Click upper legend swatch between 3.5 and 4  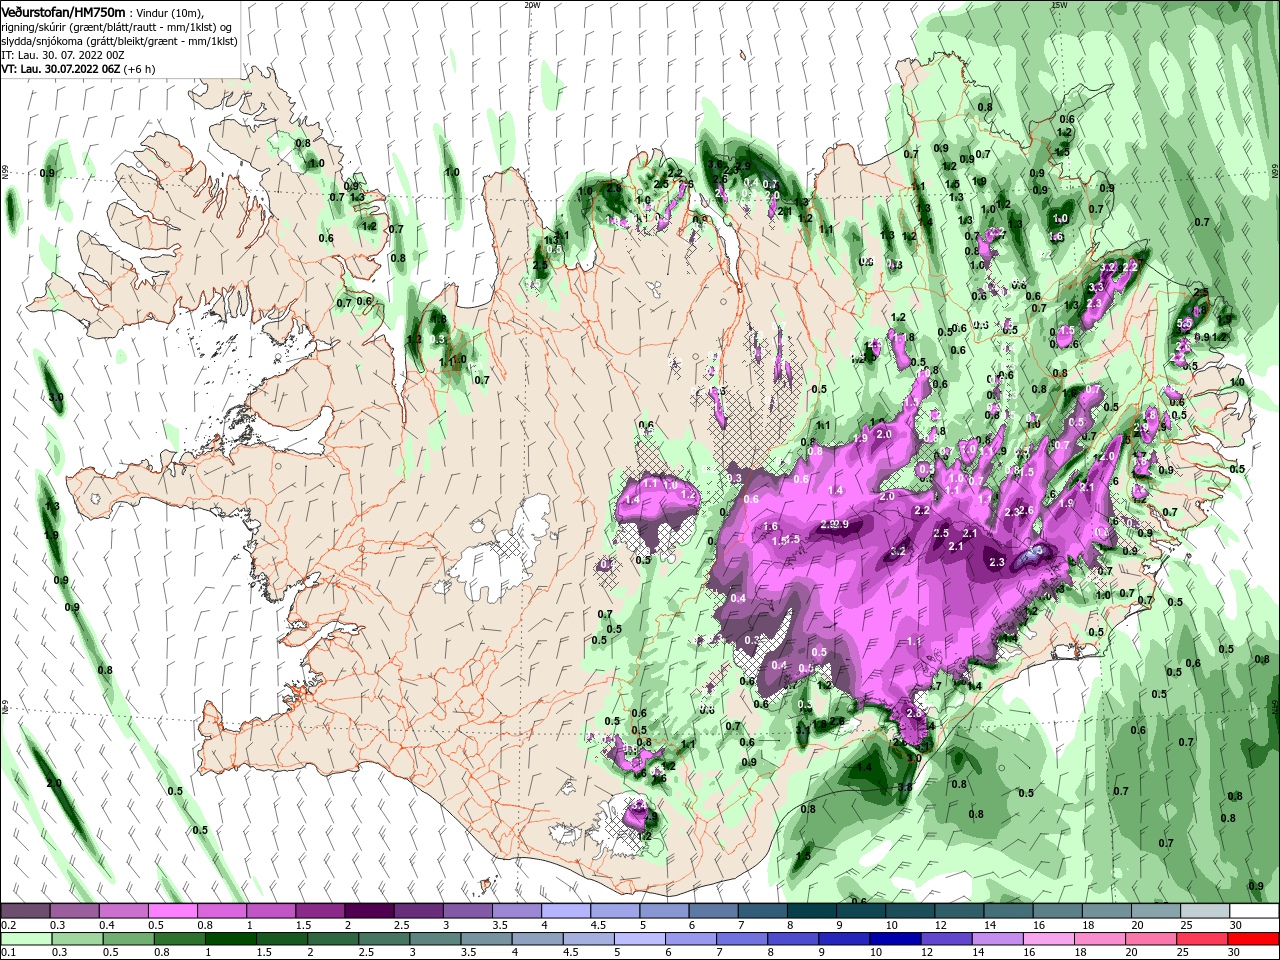coord(517,911)
